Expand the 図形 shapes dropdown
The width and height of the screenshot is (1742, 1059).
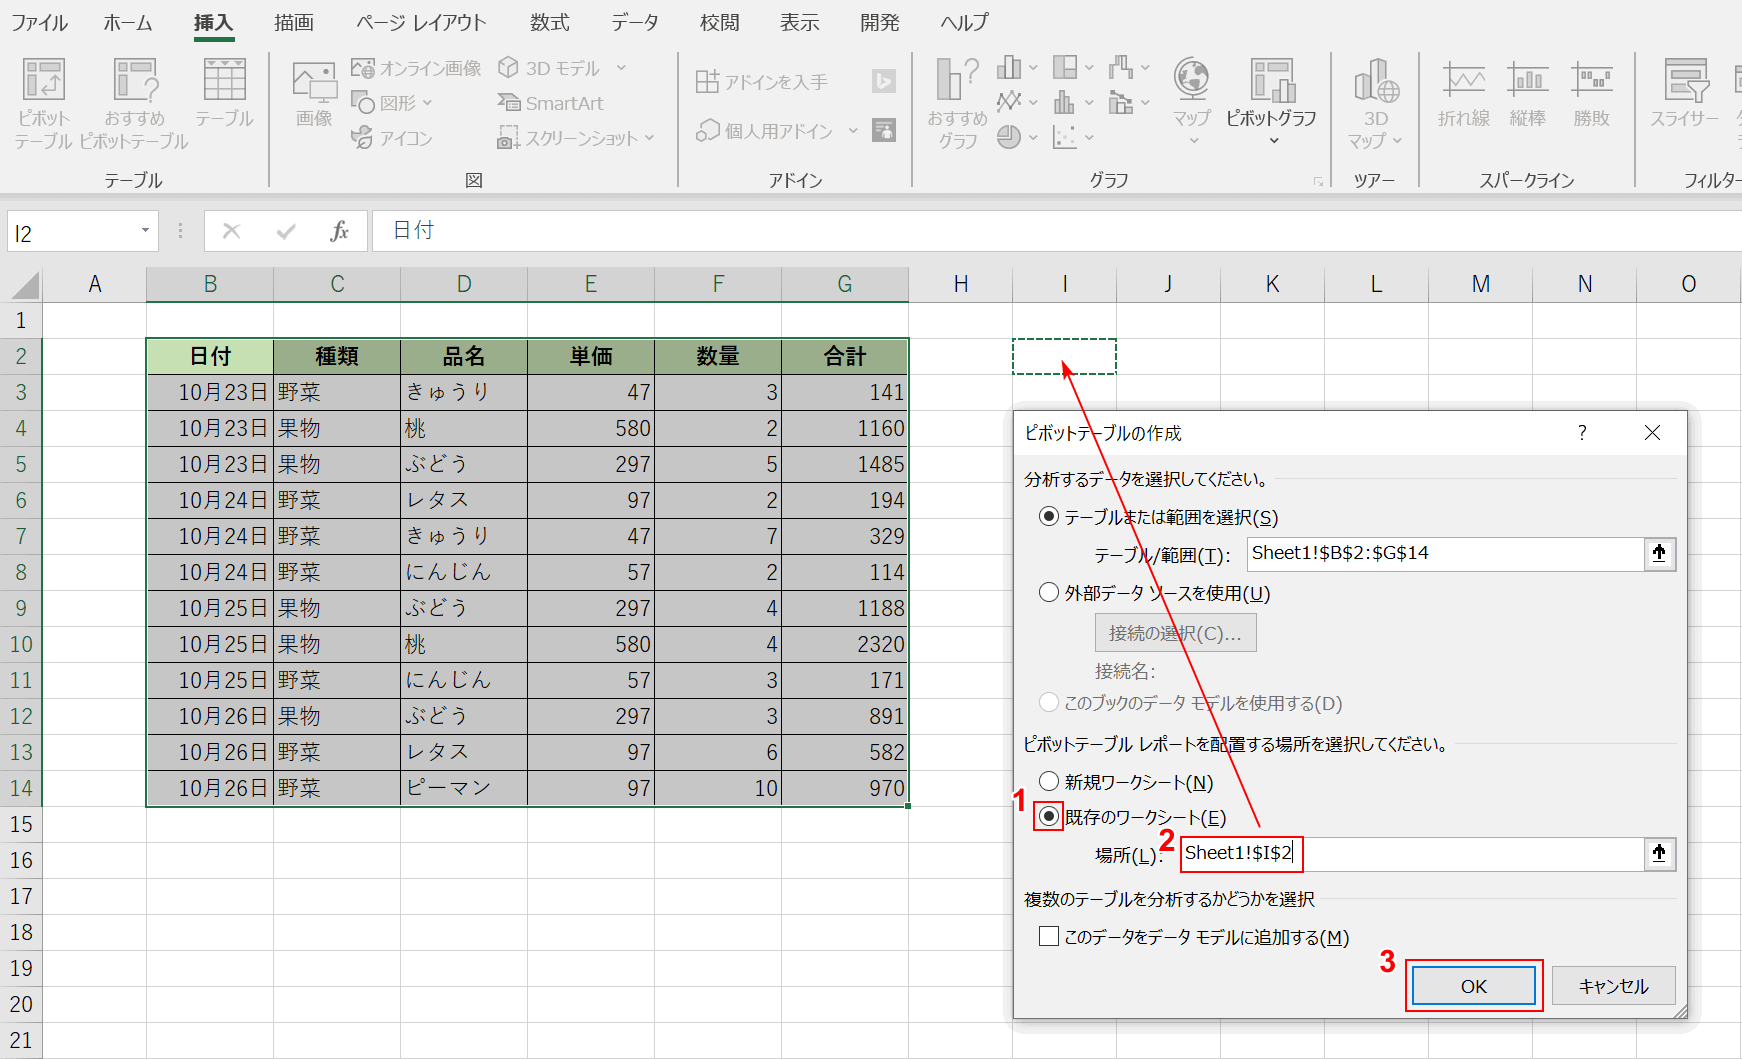click(x=428, y=103)
